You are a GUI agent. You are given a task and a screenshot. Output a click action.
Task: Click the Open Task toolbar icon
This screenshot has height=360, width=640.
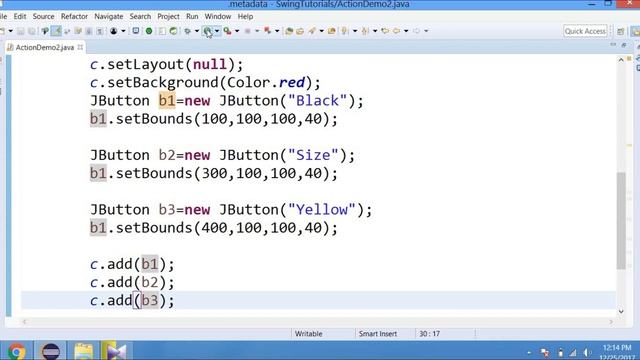click(x=300, y=31)
